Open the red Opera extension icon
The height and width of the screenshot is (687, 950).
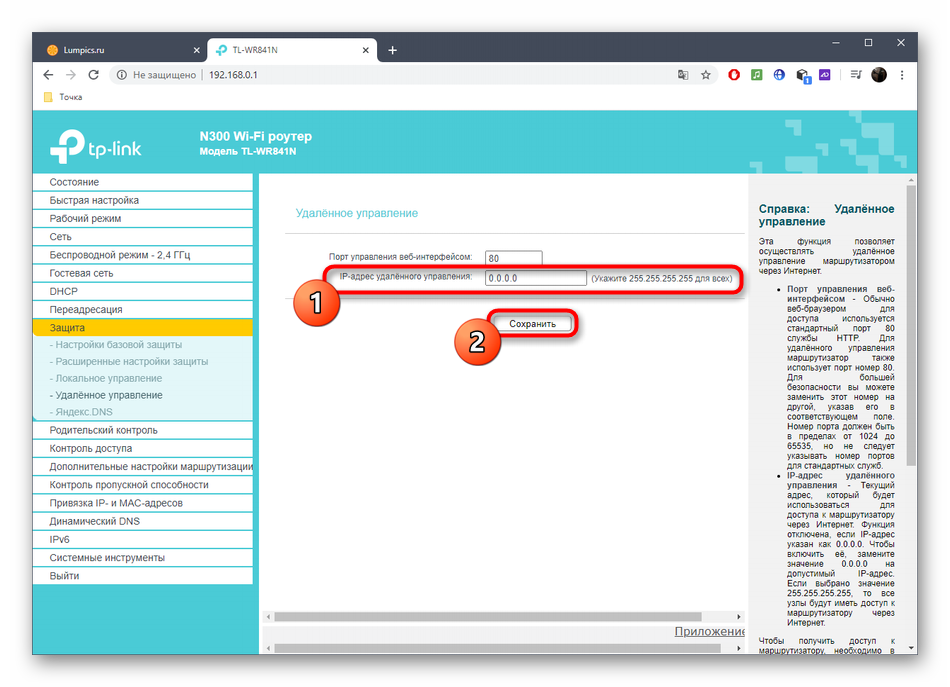[734, 75]
